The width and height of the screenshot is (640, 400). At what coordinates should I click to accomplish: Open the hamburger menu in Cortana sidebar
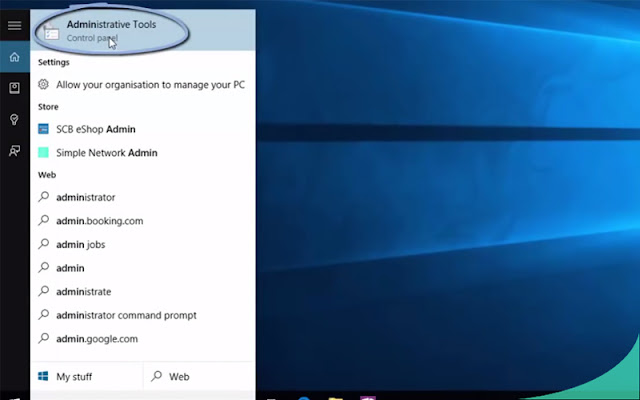[x=15, y=25]
